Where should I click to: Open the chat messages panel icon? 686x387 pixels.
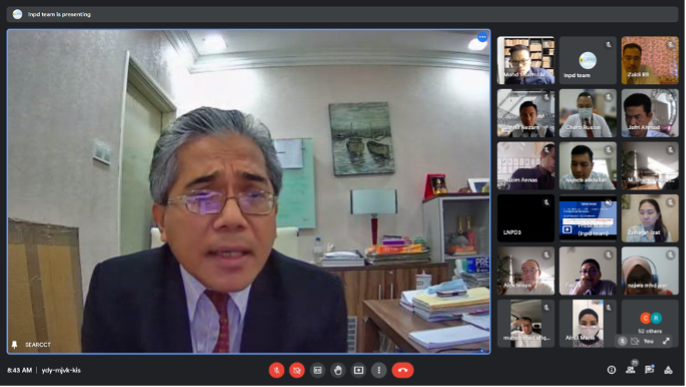point(649,370)
